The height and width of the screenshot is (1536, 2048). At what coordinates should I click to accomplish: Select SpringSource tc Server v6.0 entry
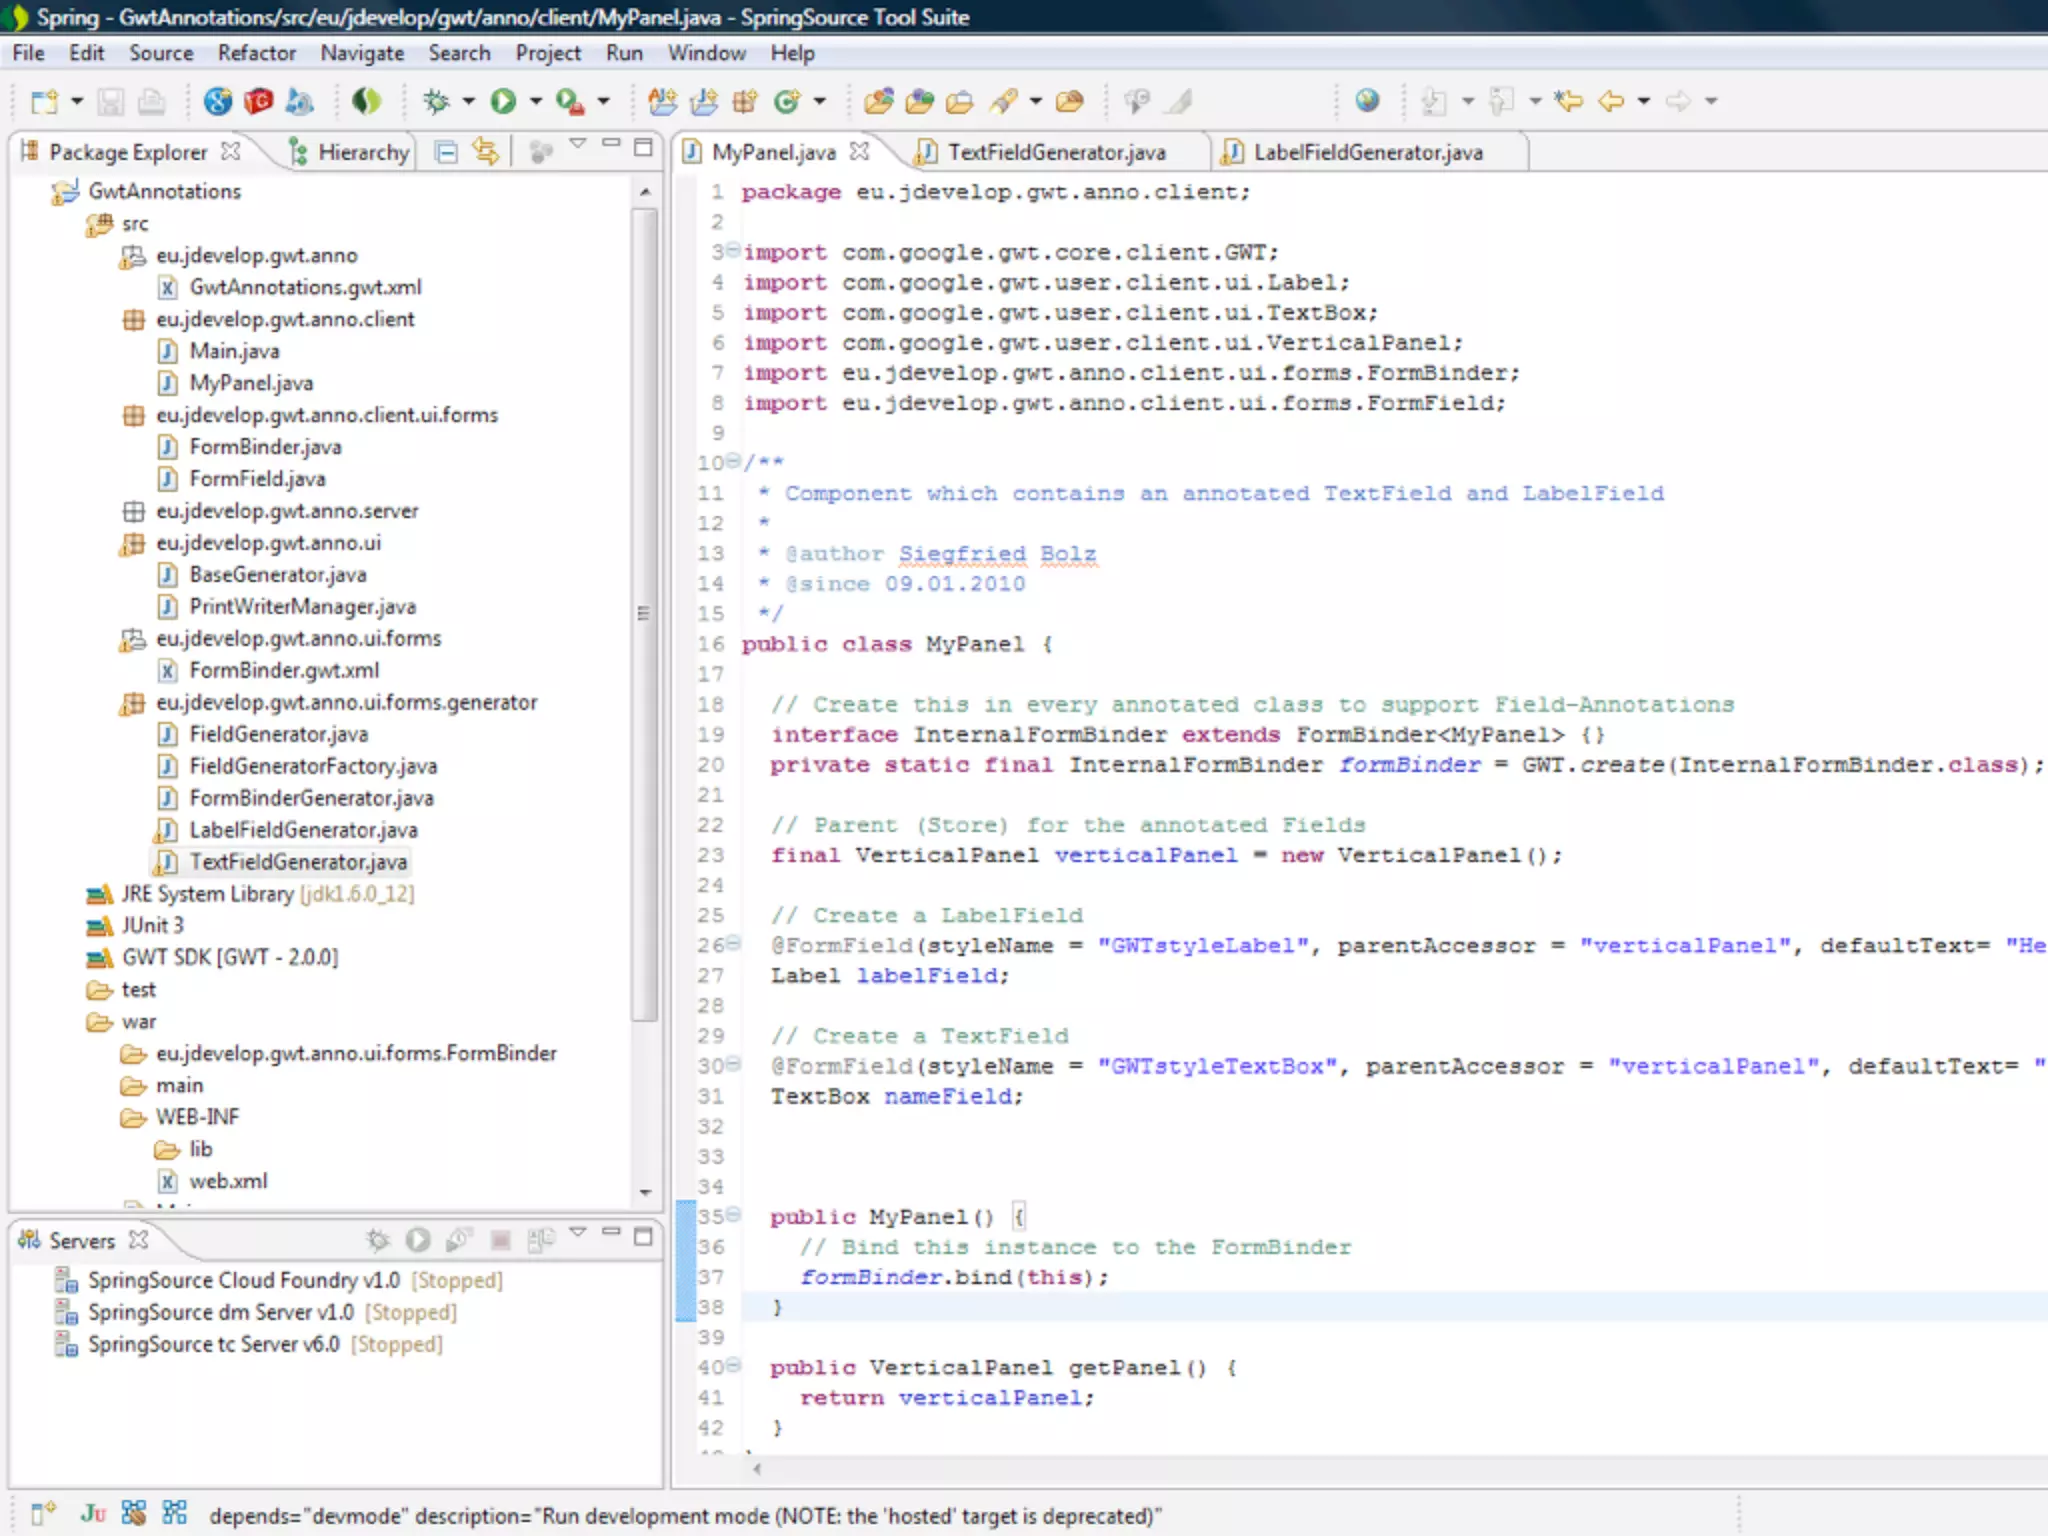click(213, 1344)
